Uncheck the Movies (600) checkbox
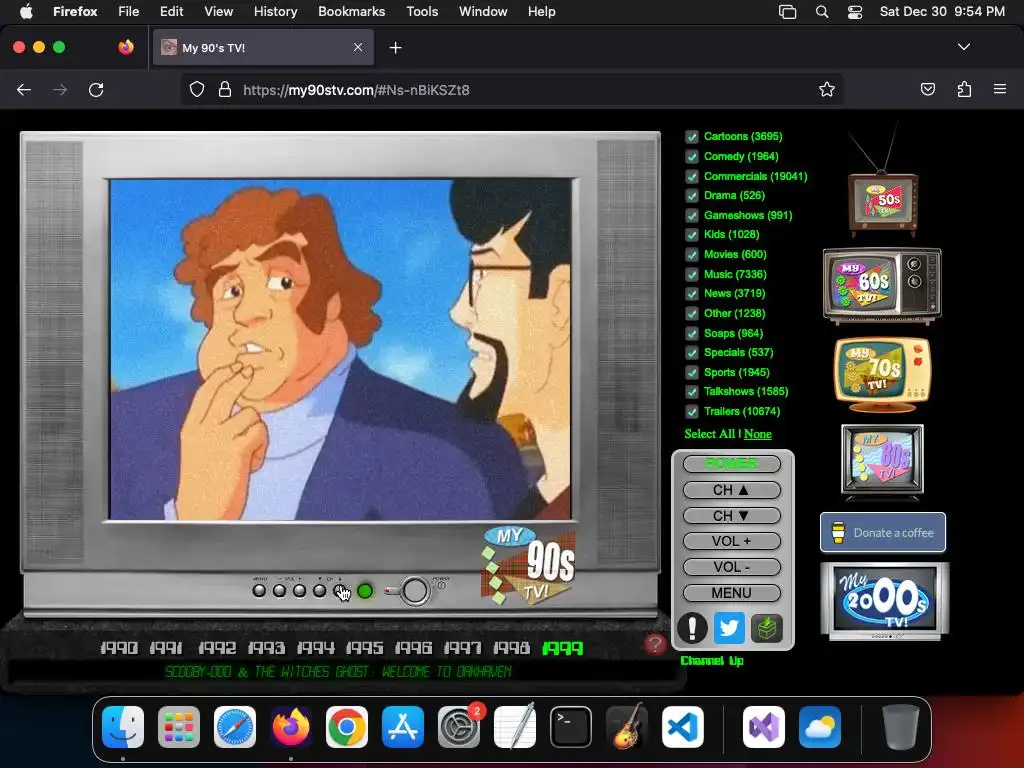The width and height of the screenshot is (1024, 768). click(692, 255)
